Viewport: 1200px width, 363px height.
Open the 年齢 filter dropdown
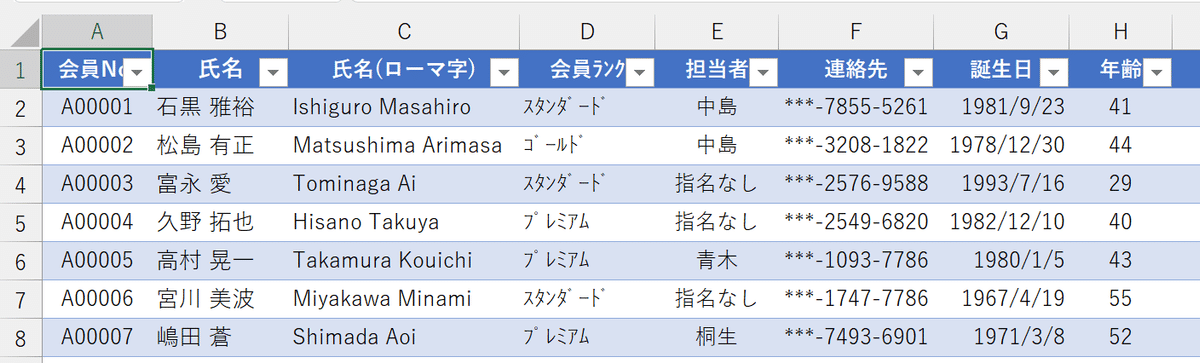[x=1158, y=72]
